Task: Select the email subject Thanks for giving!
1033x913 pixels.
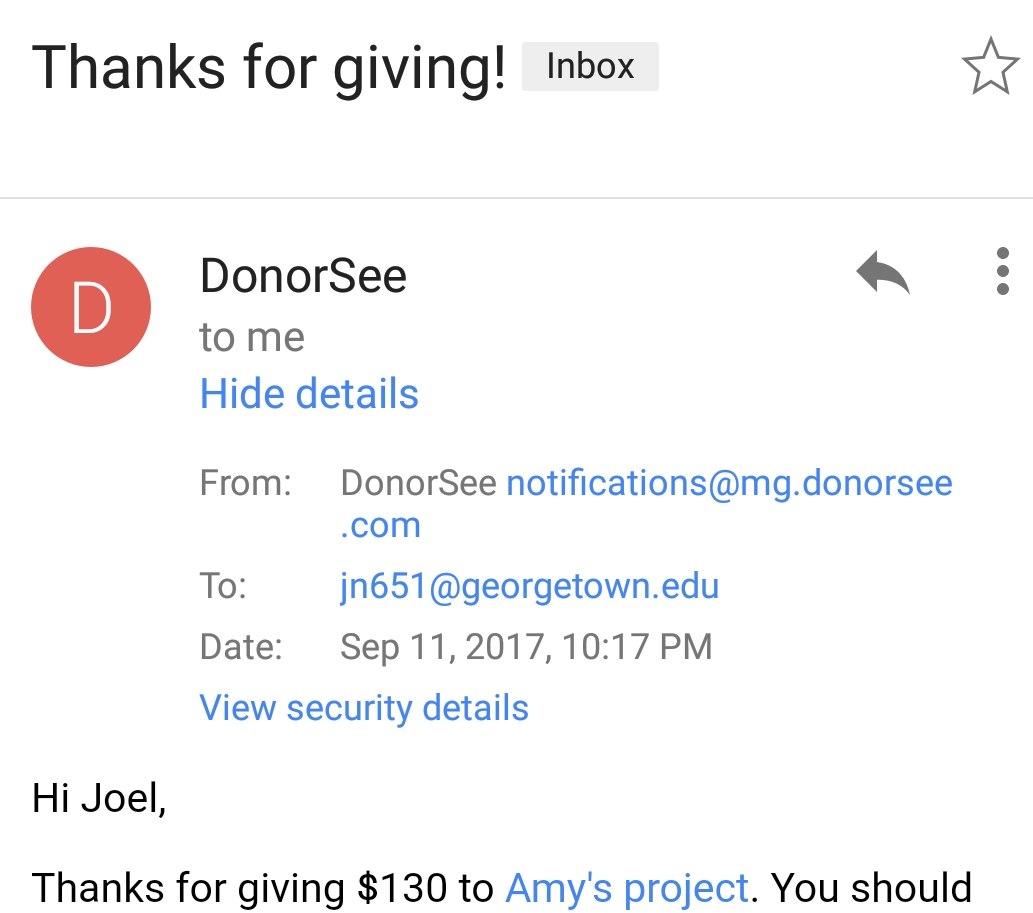Action: point(269,68)
